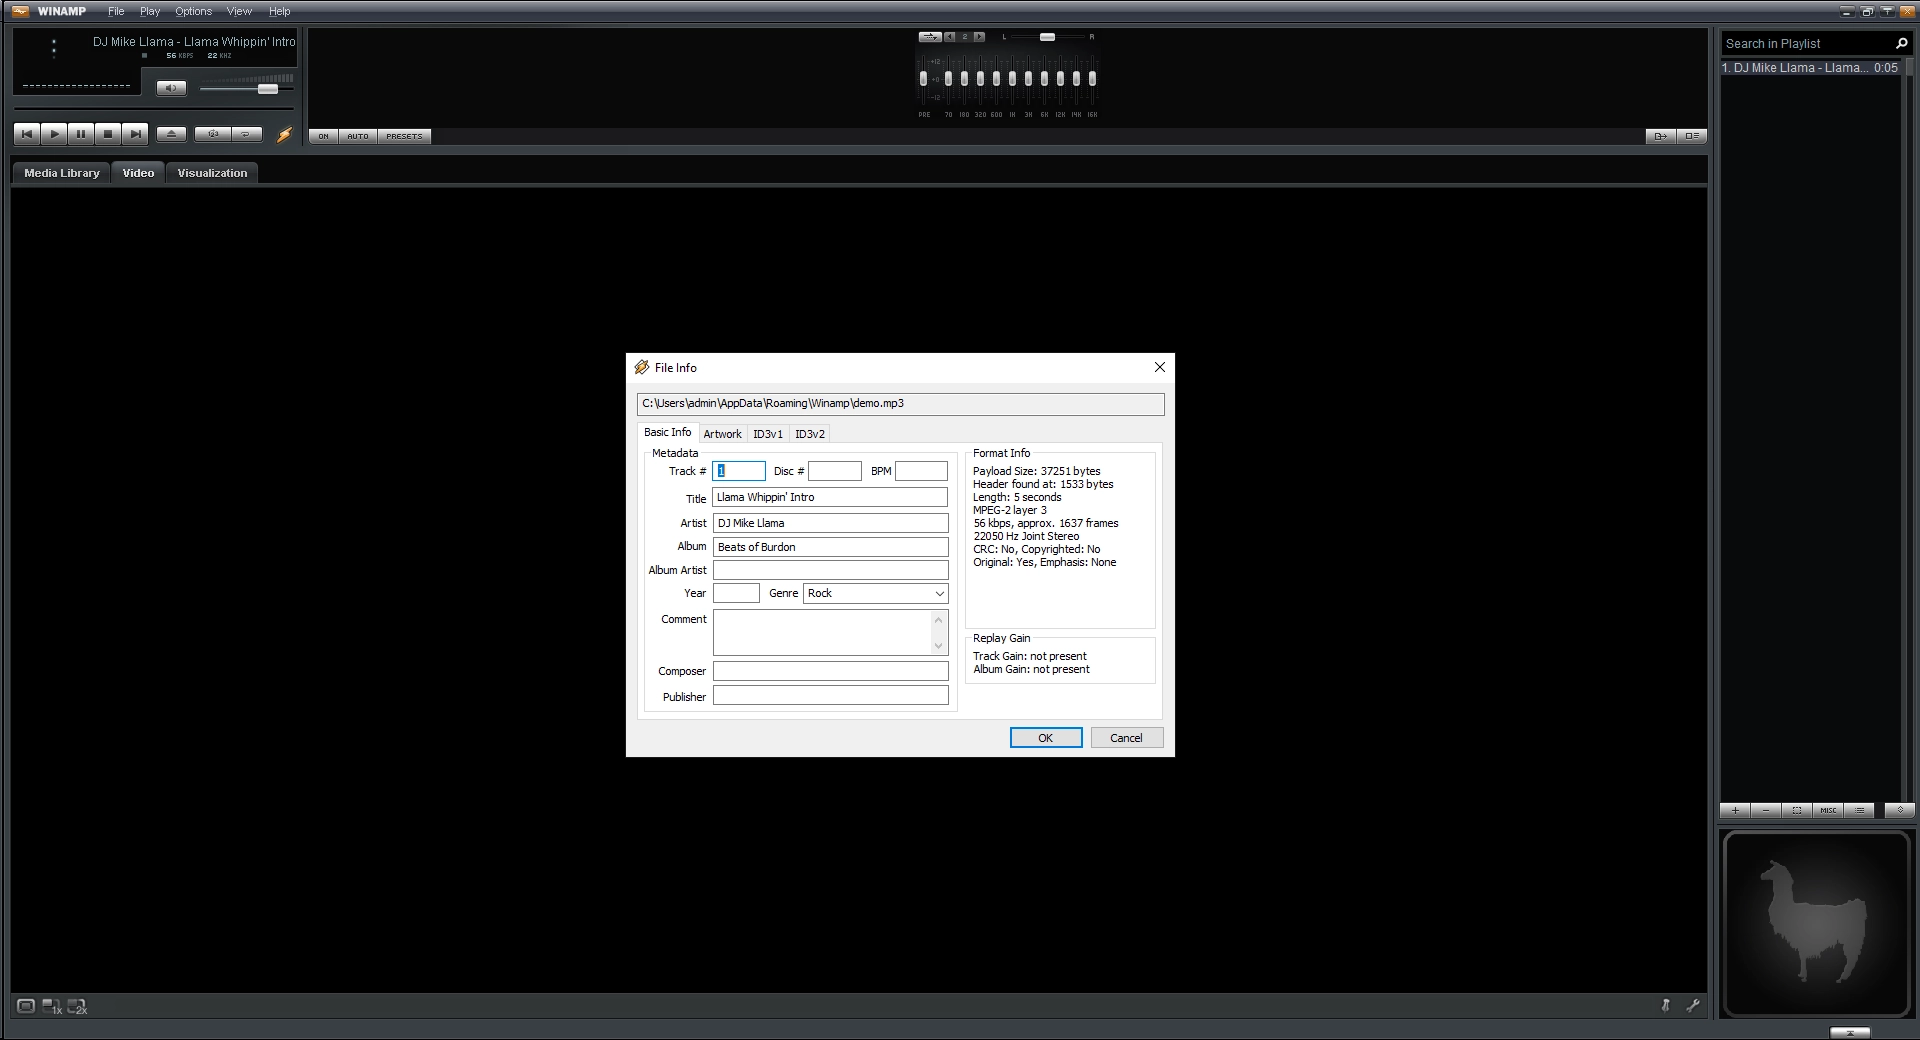Image resolution: width=1920 pixels, height=1040 pixels.
Task: Toggle the repeat button
Action: click(x=245, y=133)
